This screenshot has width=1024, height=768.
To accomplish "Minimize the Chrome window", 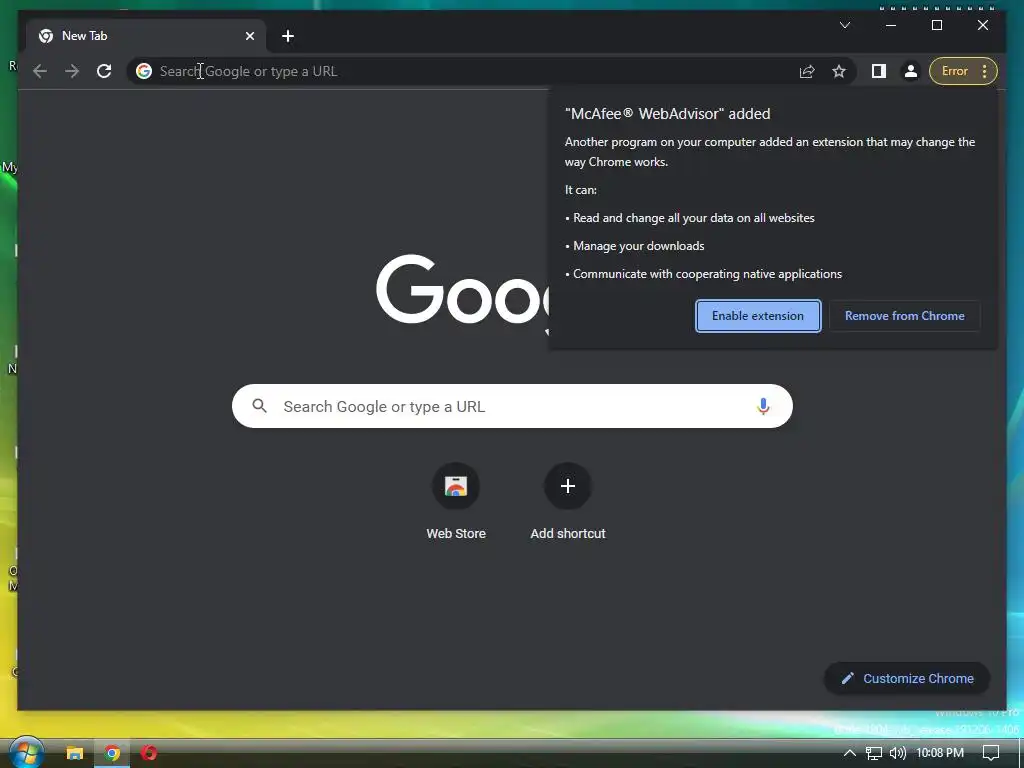I will pyautogui.click(x=891, y=25).
